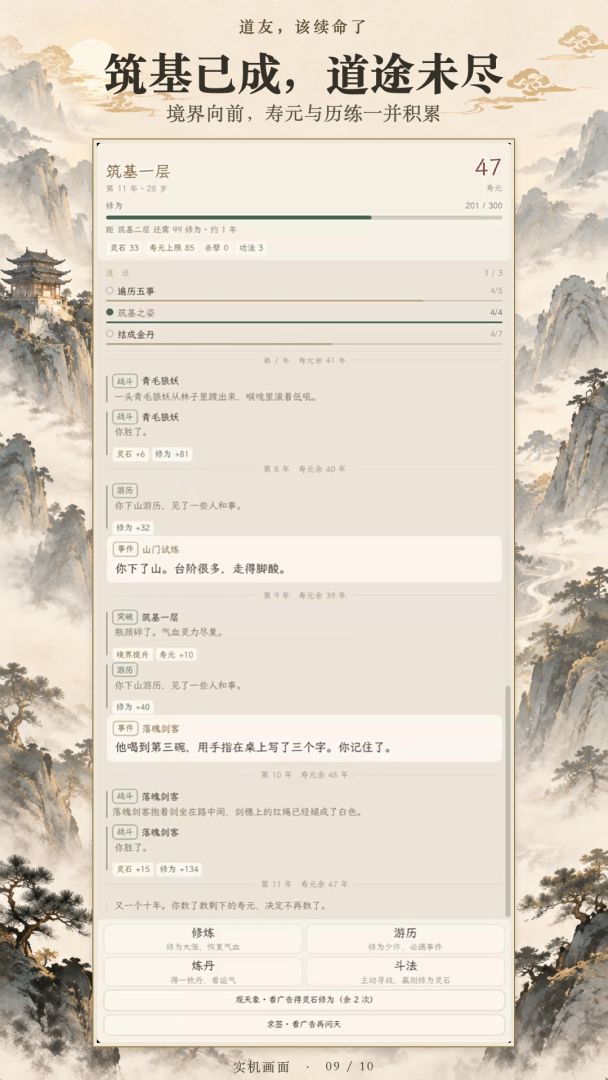Tap 观天象 watch-ad reward button
This screenshot has height=1080, width=608.
pos(304,999)
